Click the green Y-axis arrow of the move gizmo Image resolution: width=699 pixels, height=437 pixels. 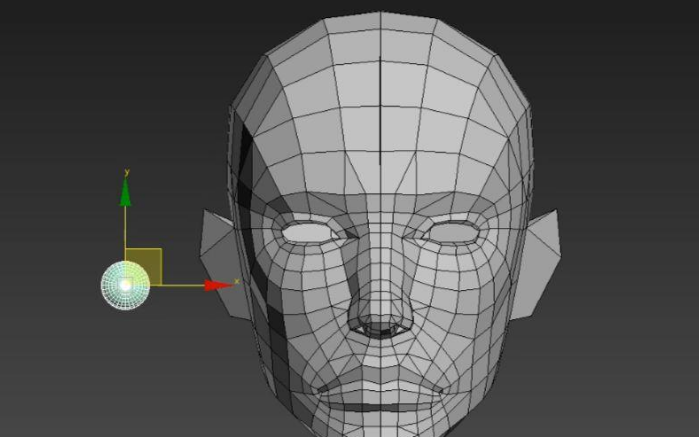coord(126,192)
